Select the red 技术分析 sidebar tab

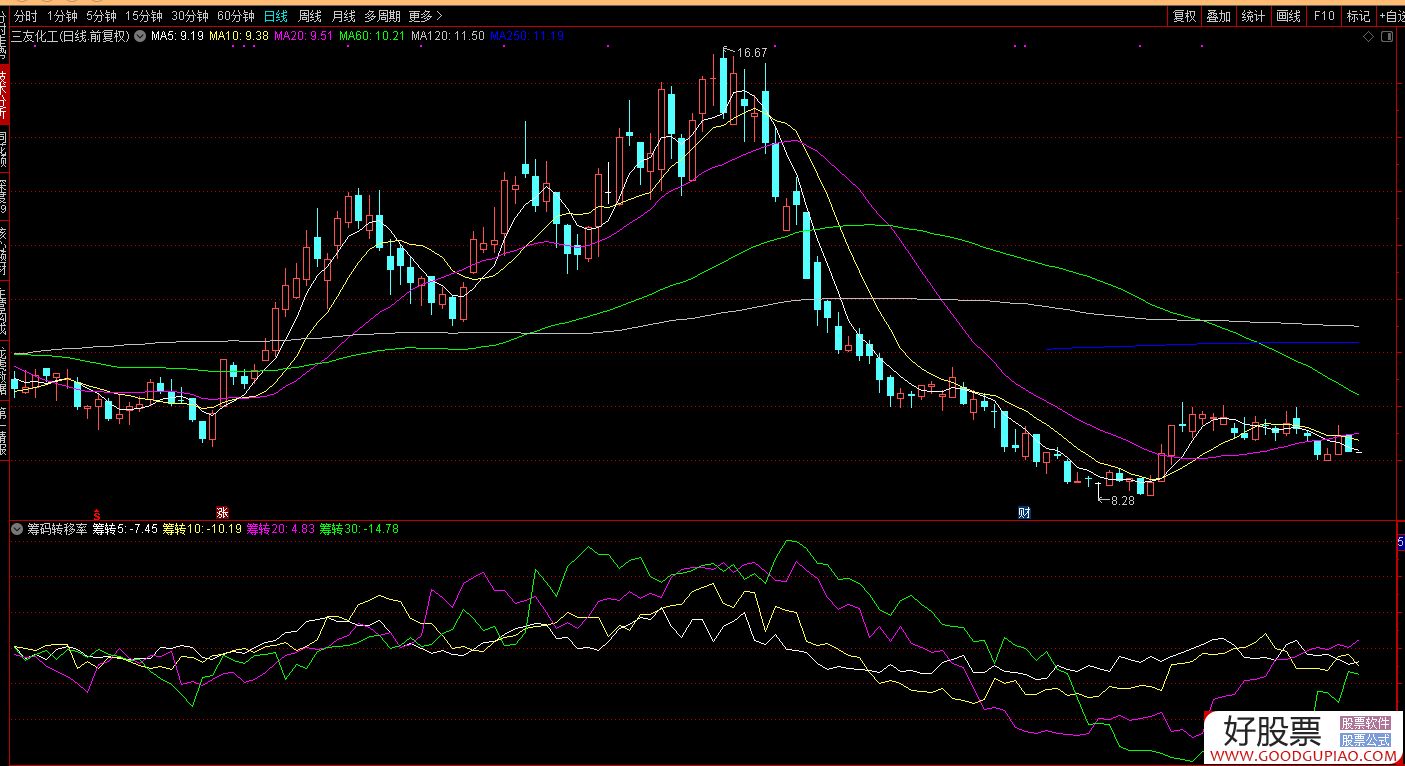[x=4, y=96]
